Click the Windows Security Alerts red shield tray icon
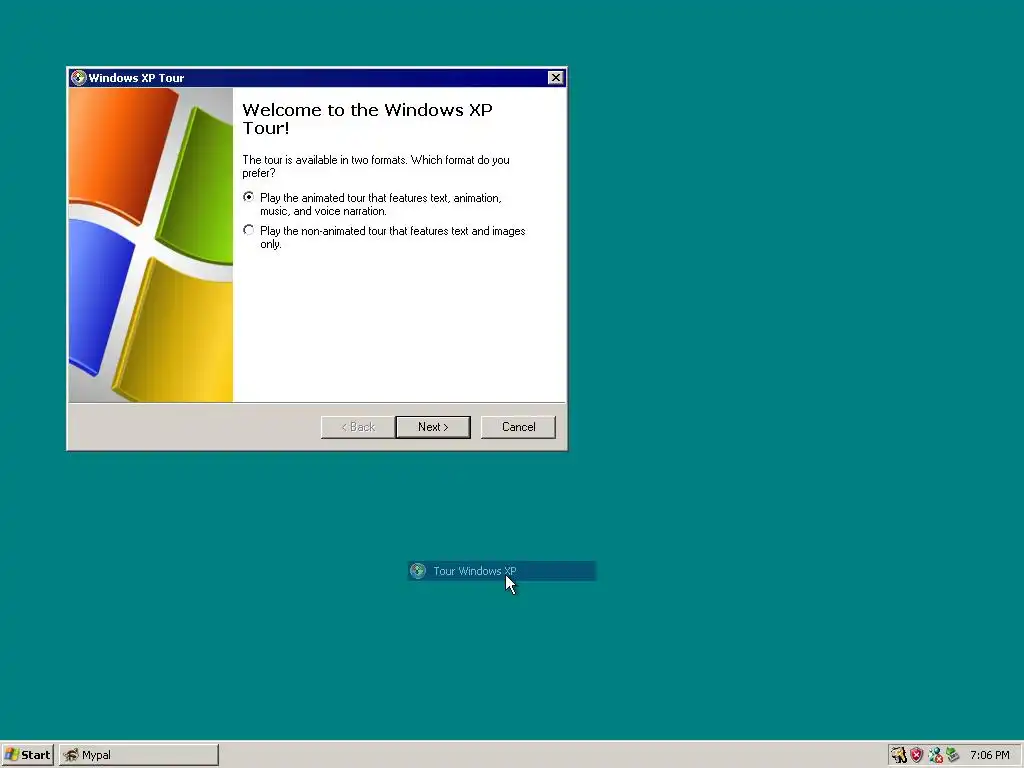 click(917, 755)
